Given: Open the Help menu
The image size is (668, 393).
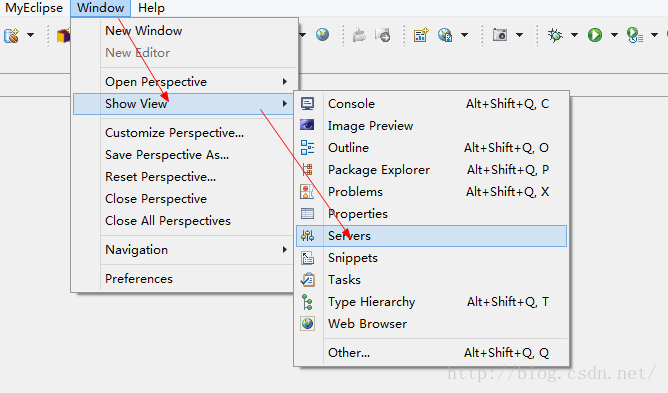Looking at the screenshot, I should [151, 8].
